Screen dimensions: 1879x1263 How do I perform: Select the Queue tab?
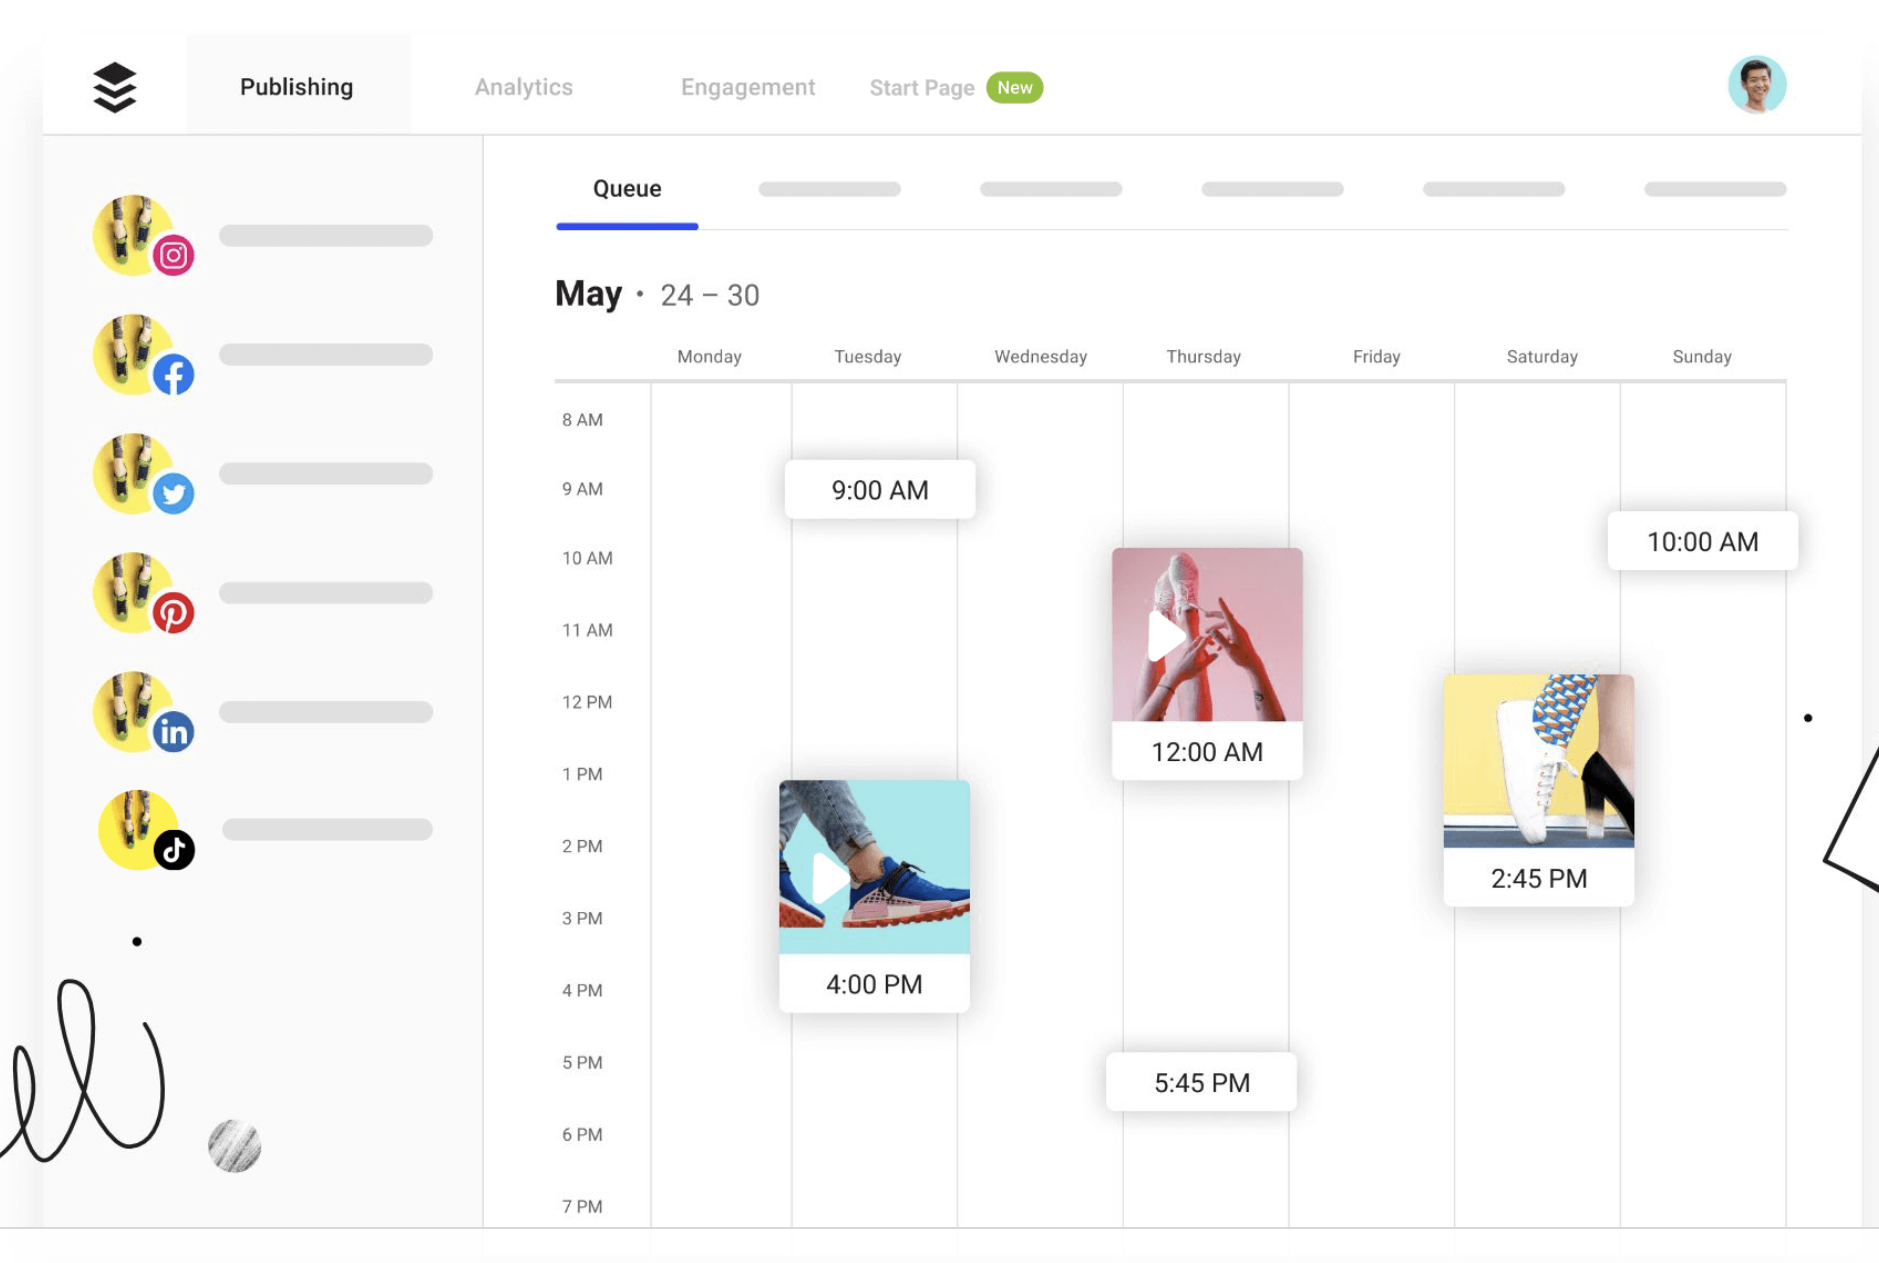coord(627,189)
